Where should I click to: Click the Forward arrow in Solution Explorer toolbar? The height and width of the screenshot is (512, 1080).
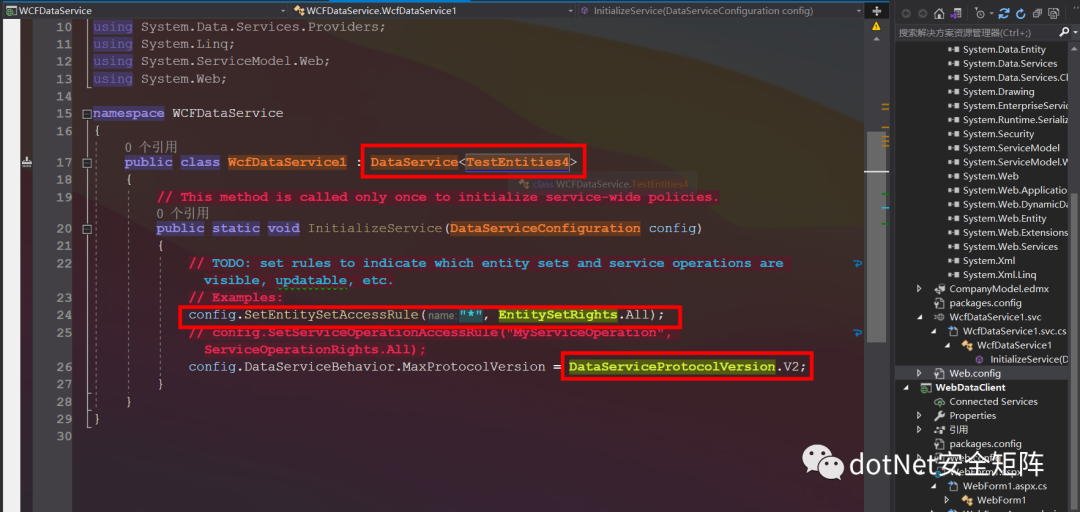pyautogui.click(x=922, y=13)
